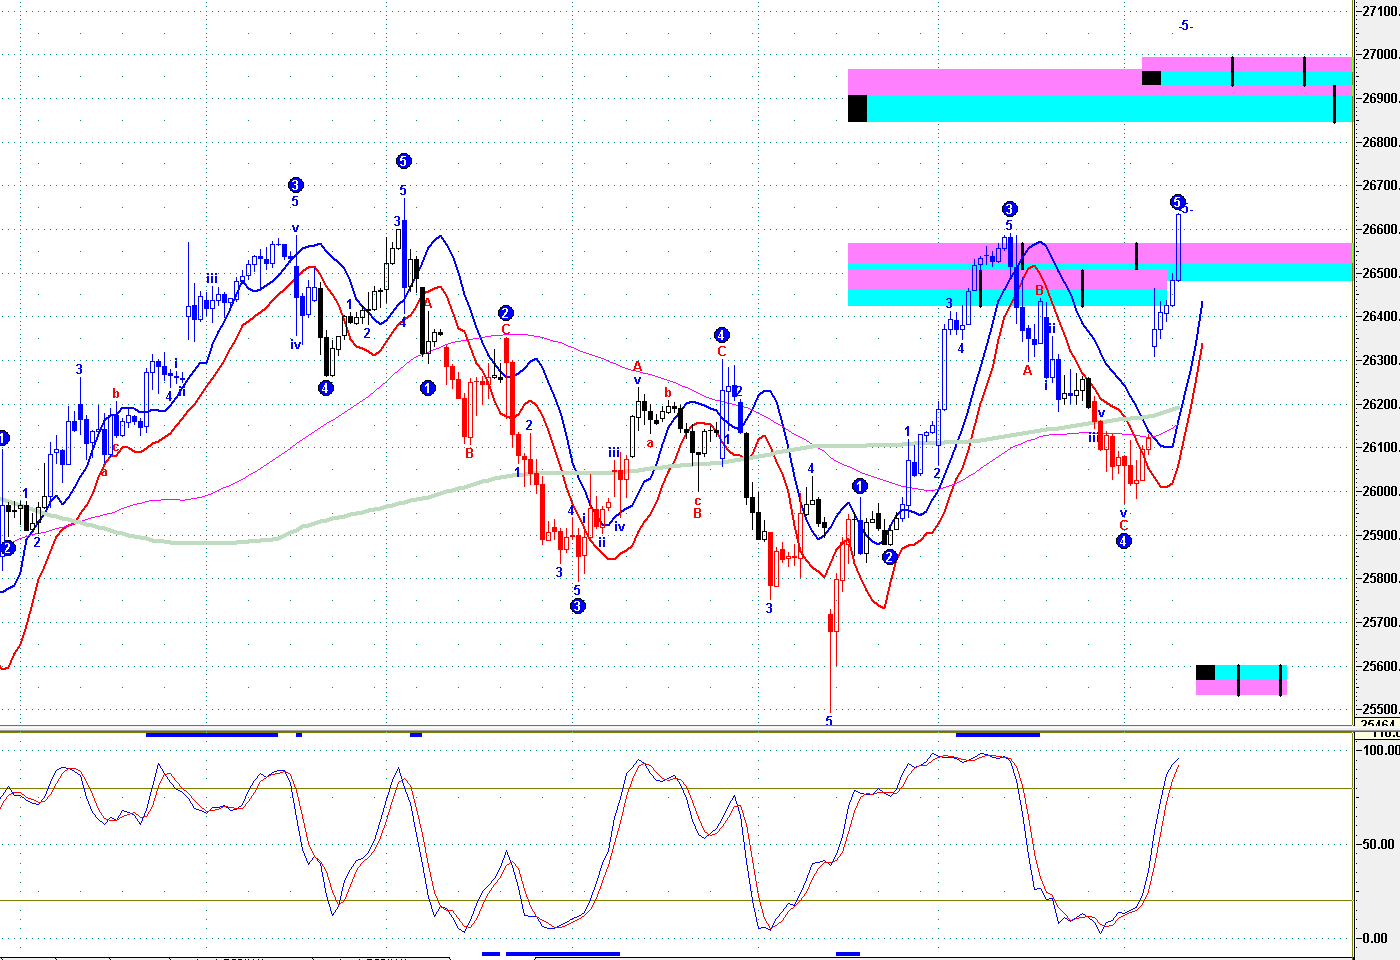Viewport: 1400px width, 960px height.
Task: Select the long blue bar at top-left of oscillator
Action: pos(211,735)
